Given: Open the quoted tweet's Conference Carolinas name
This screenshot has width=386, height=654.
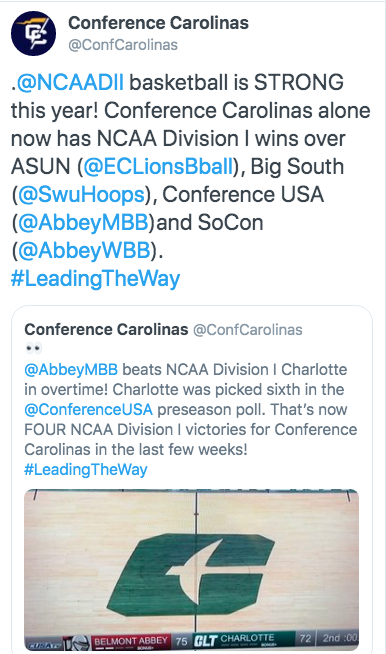Looking at the screenshot, I should coord(106,330).
